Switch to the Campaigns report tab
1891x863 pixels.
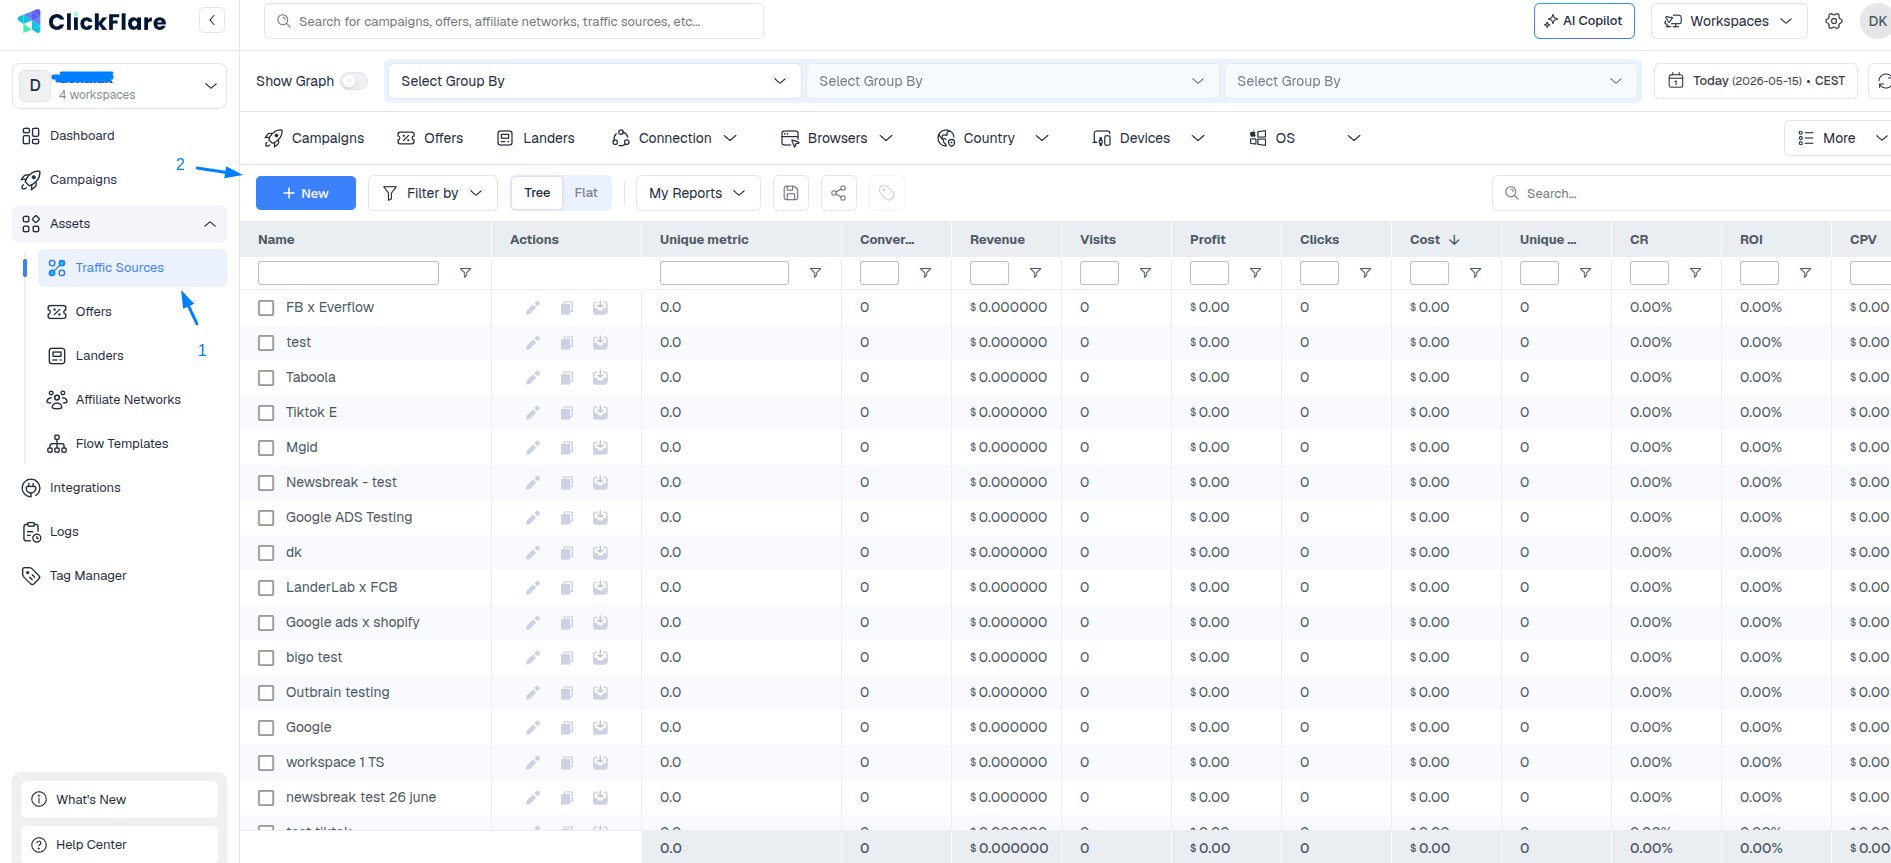coord(314,138)
